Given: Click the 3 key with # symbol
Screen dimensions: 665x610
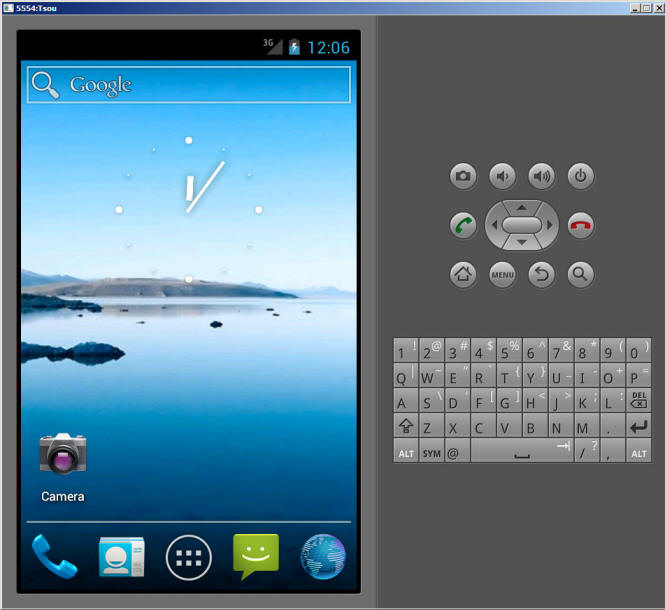Looking at the screenshot, I should click(x=458, y=350).
